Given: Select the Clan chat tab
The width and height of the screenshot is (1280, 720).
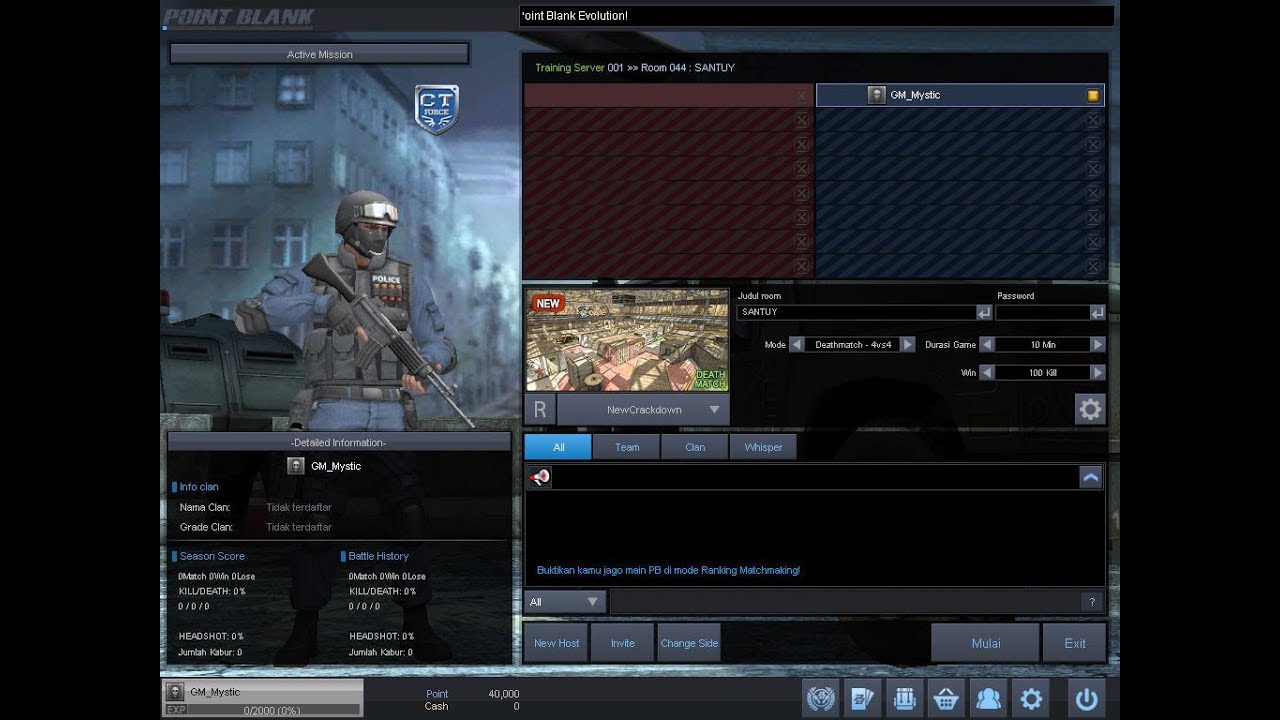Looking at the screenshot, I should [x=695, y=447].
